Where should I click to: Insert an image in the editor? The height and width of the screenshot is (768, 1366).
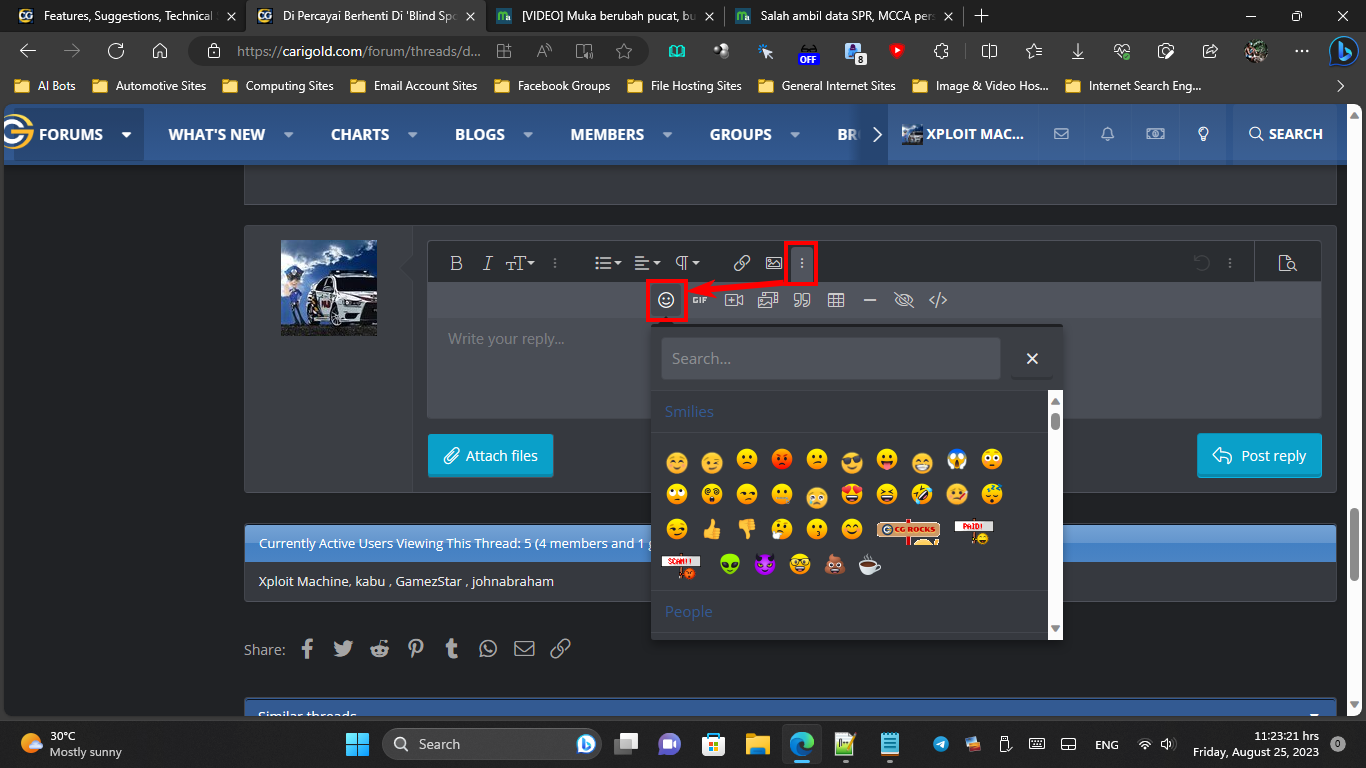(774, 263)
